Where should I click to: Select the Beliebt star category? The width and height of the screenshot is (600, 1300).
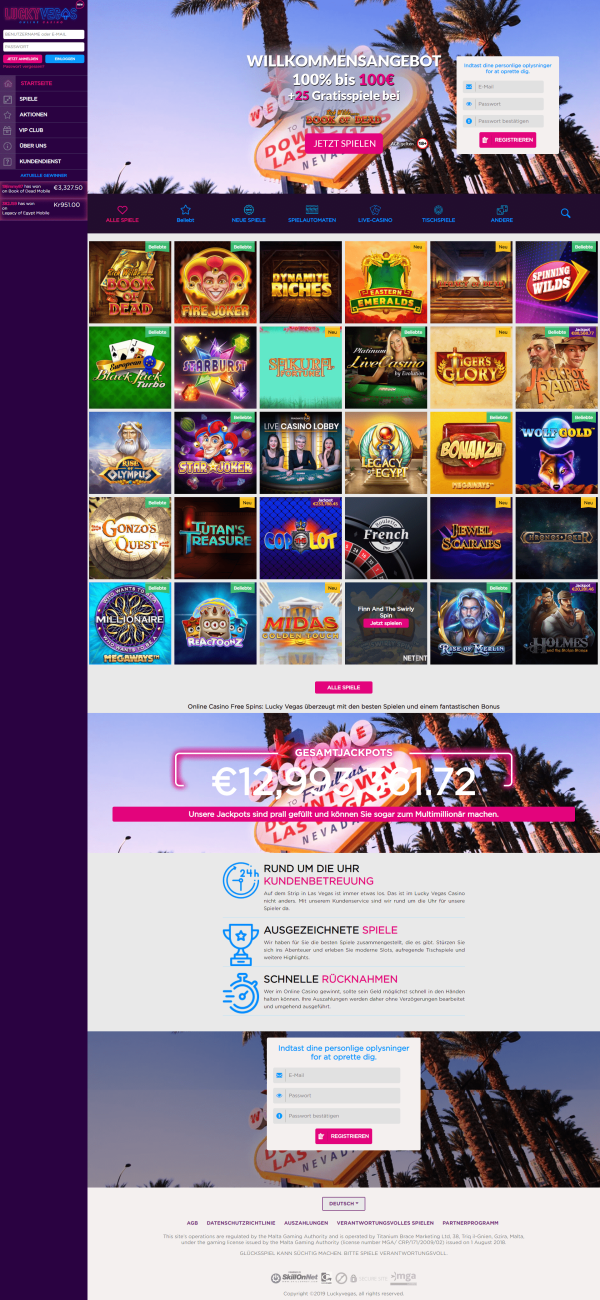click(x=185, y=213)
